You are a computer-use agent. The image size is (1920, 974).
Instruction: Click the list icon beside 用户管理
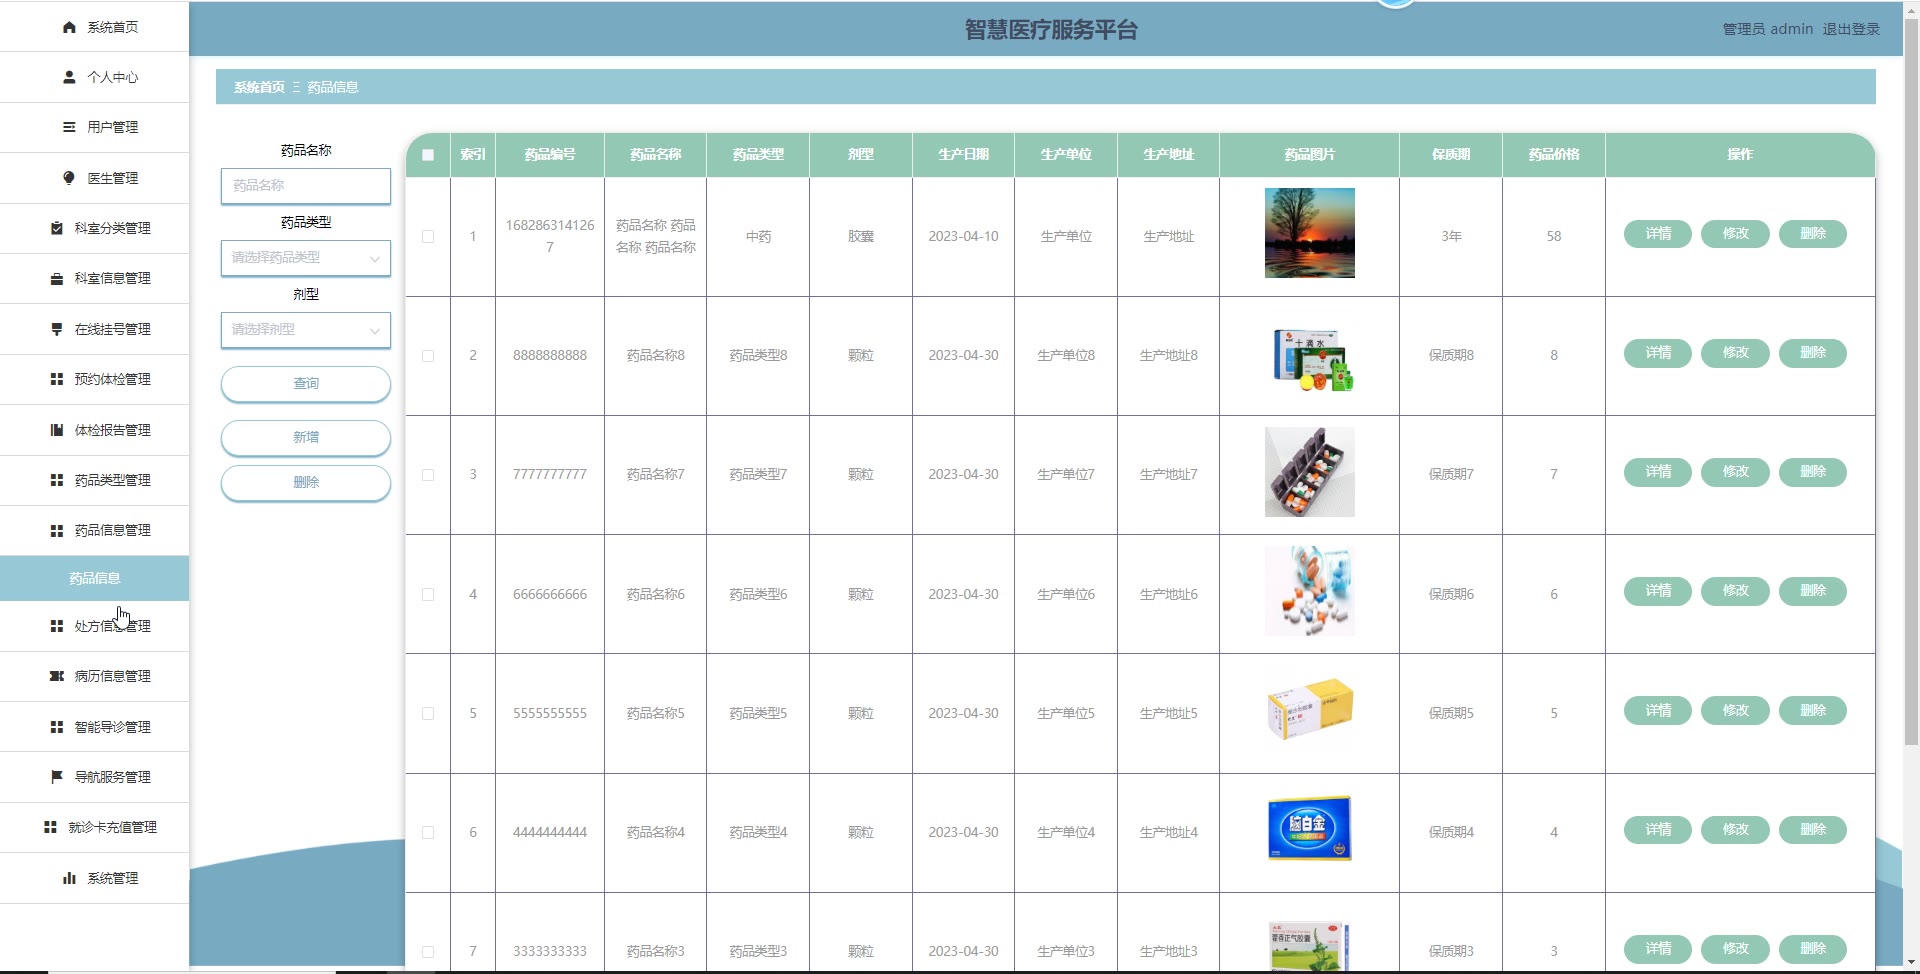tap(69, 127)
